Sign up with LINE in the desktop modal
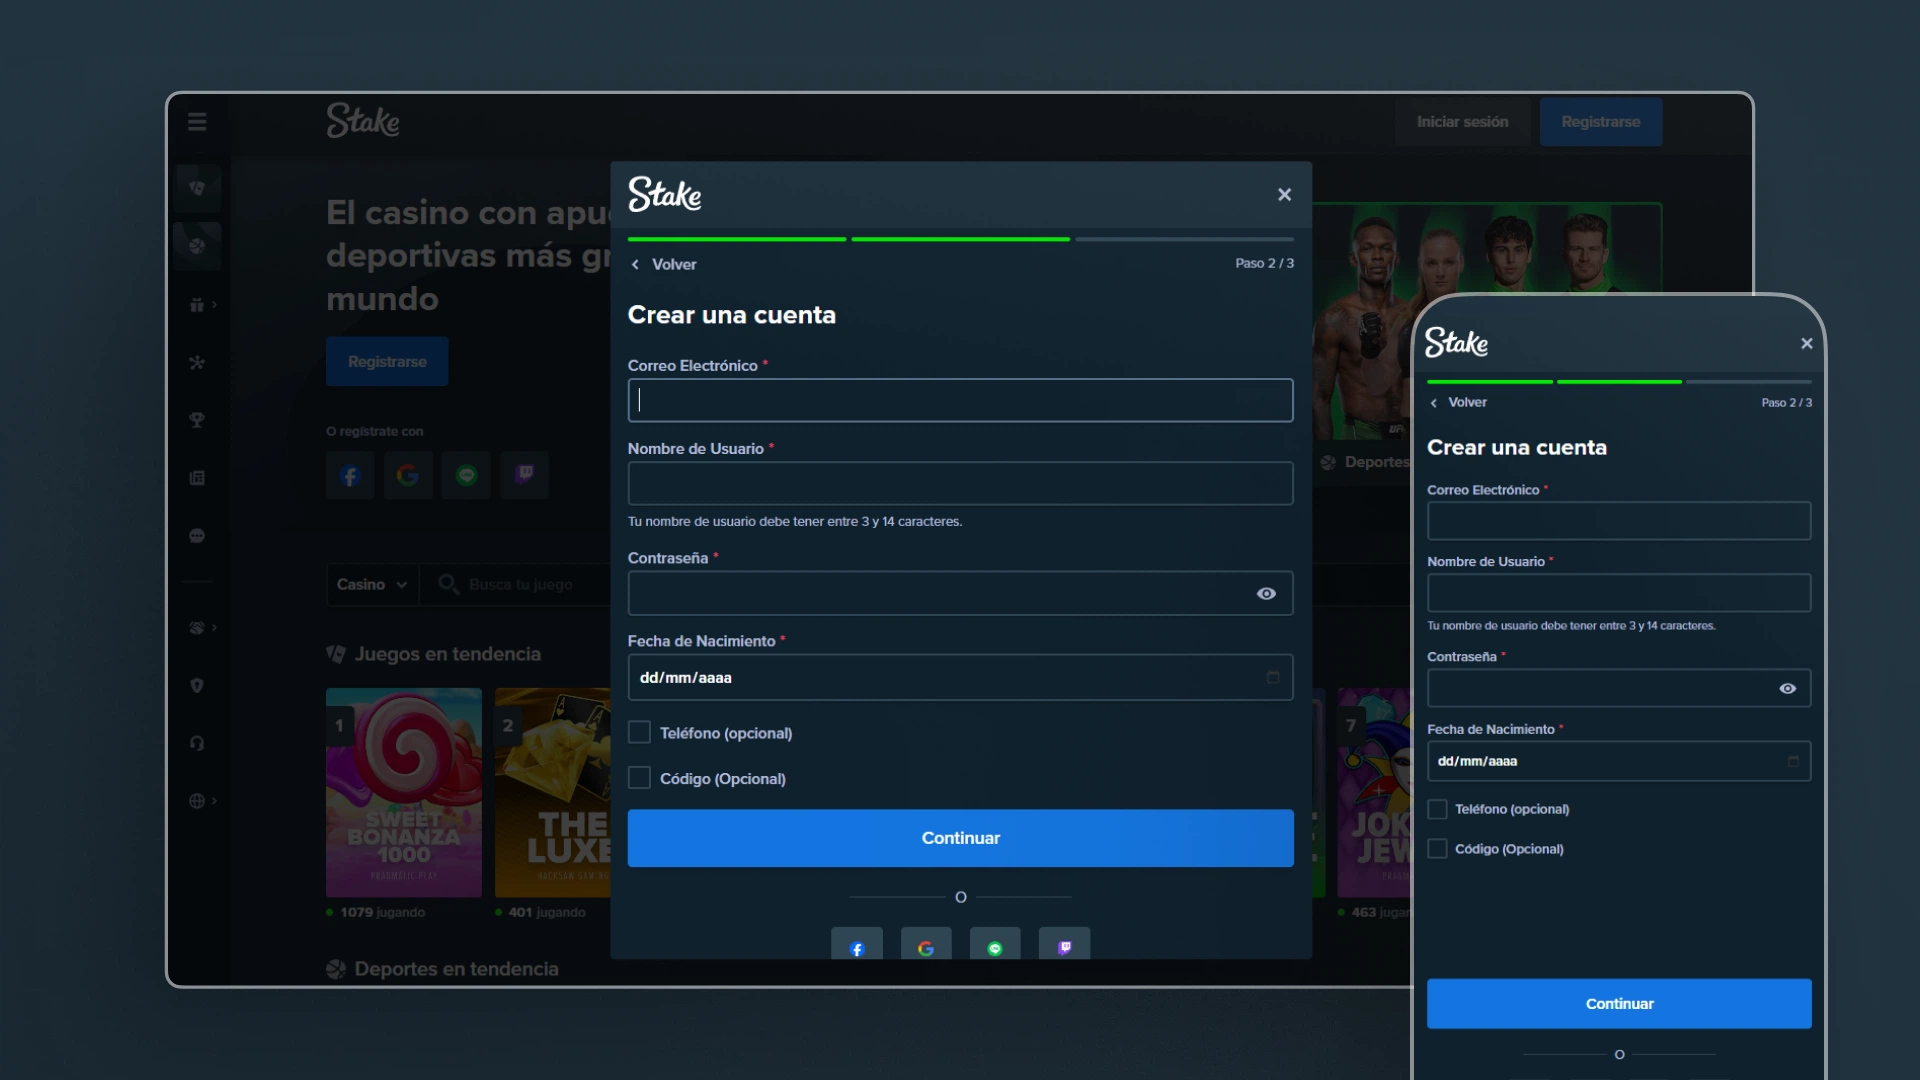1920x1080 pixels. pos(995,945)
